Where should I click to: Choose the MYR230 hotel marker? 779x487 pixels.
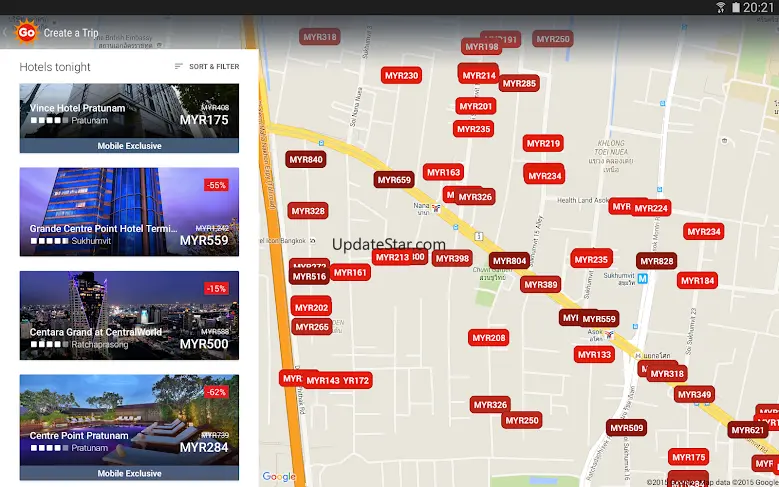coord(402,75)
